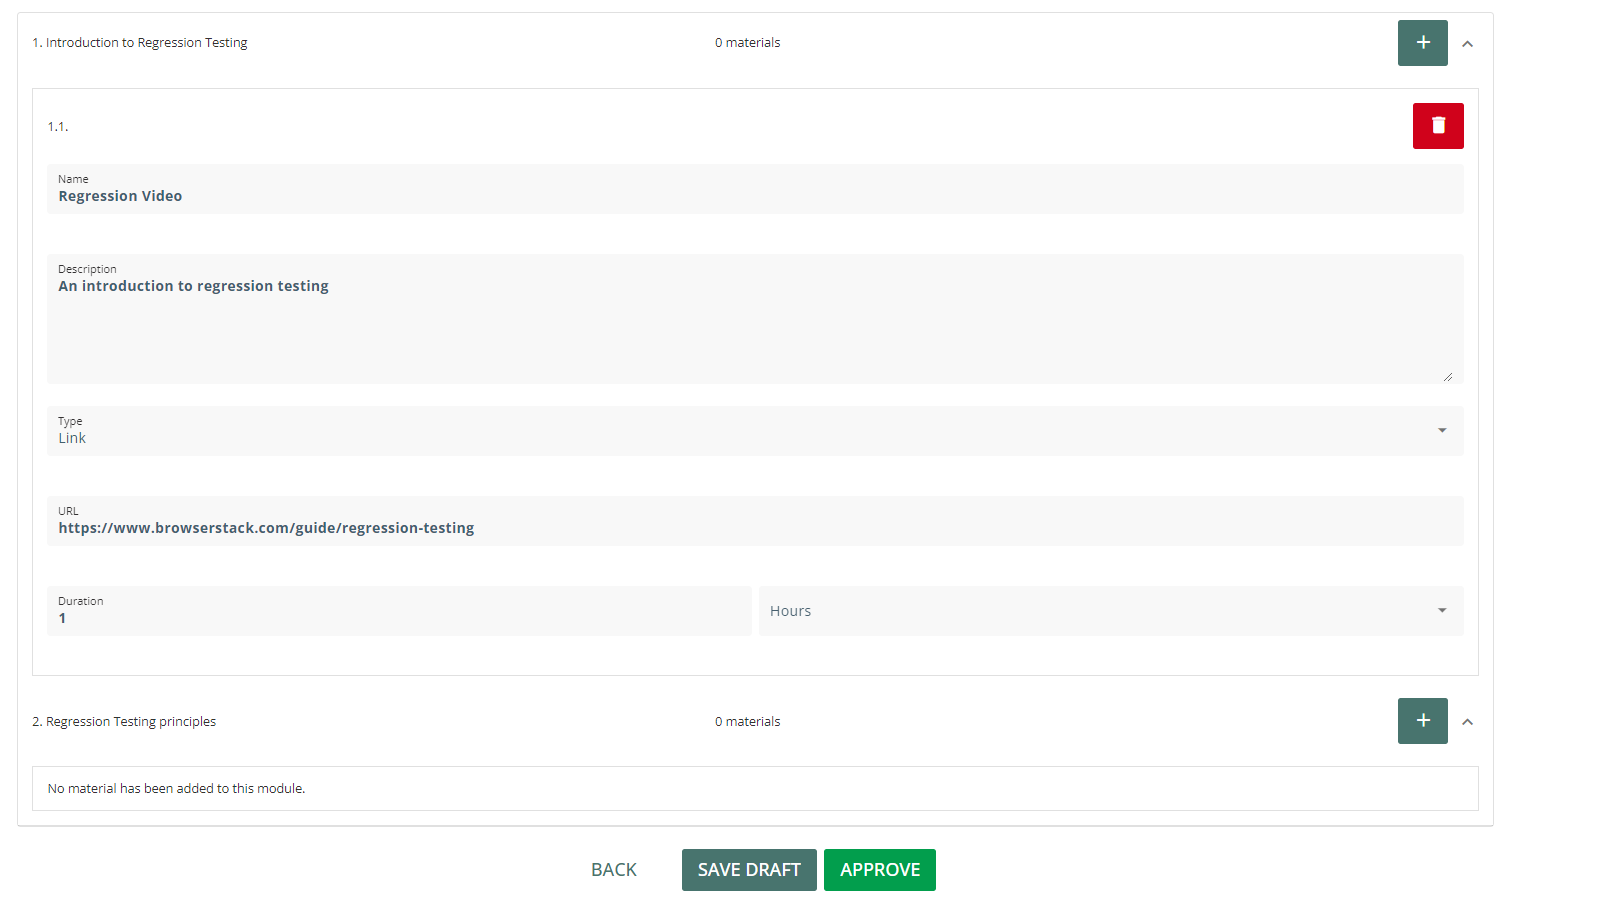Click the Duration number field

coord(398,617)
